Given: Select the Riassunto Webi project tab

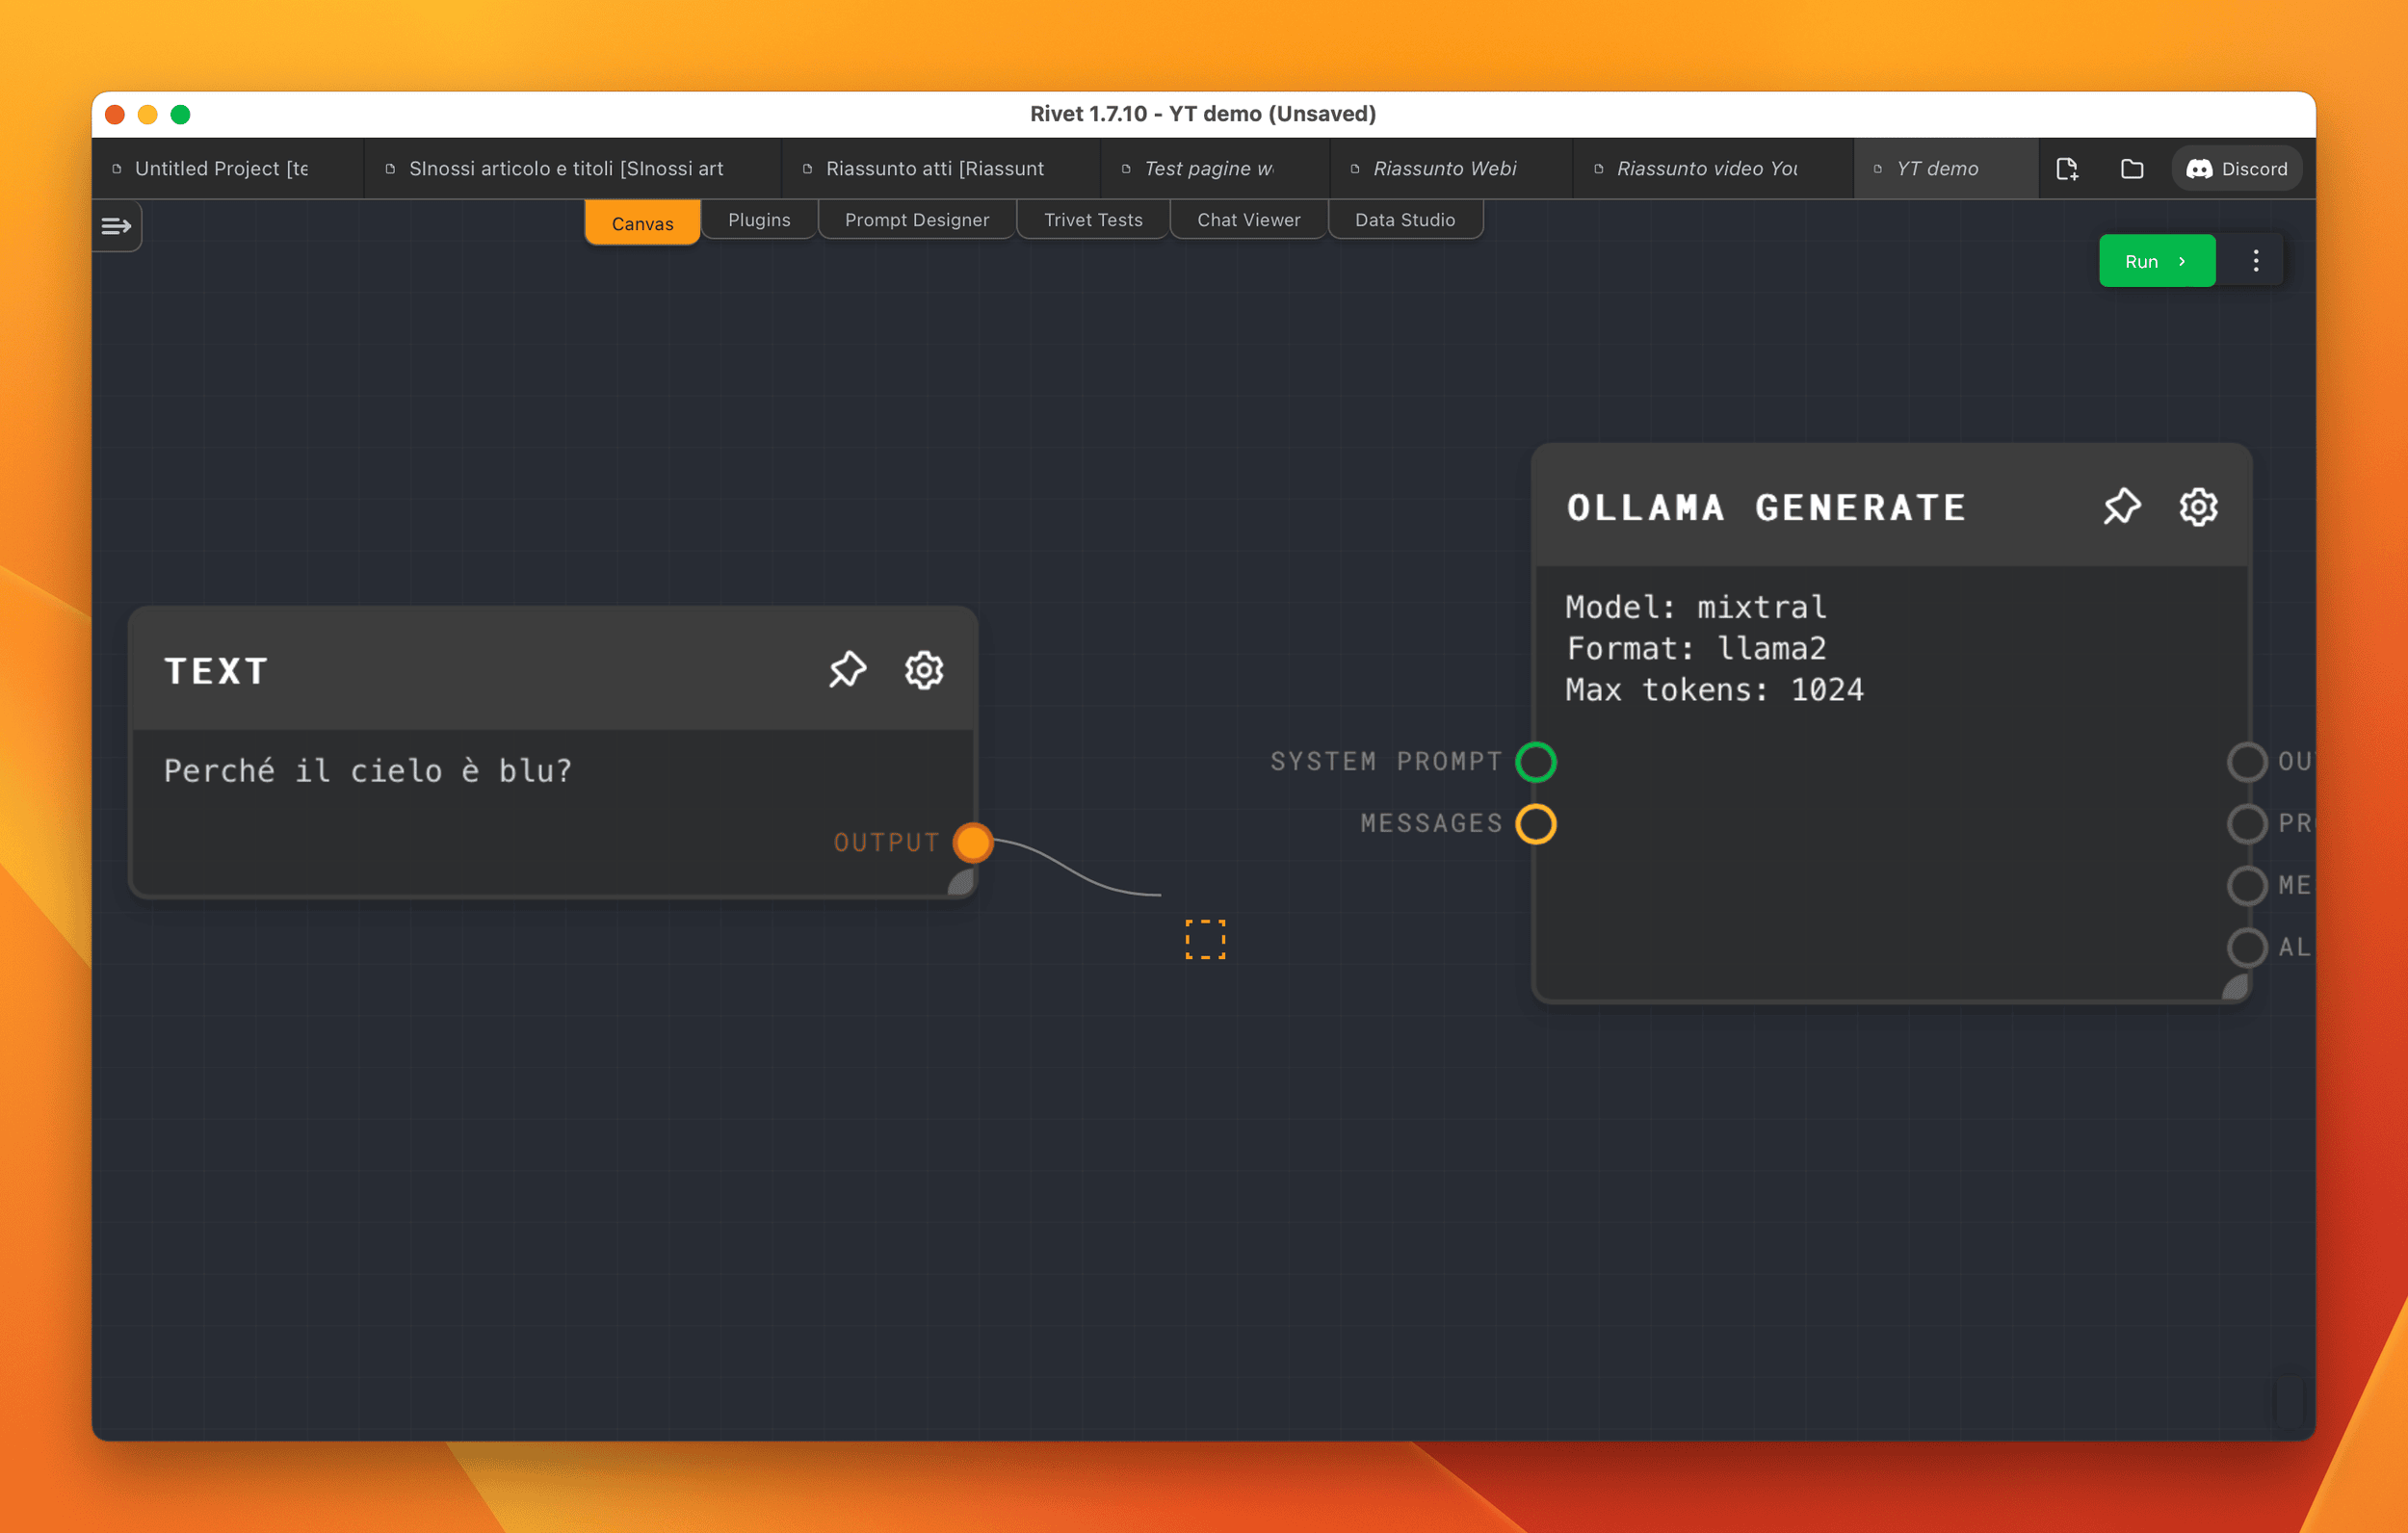Looking at the screenshot, I should (x=1452, y=169).
